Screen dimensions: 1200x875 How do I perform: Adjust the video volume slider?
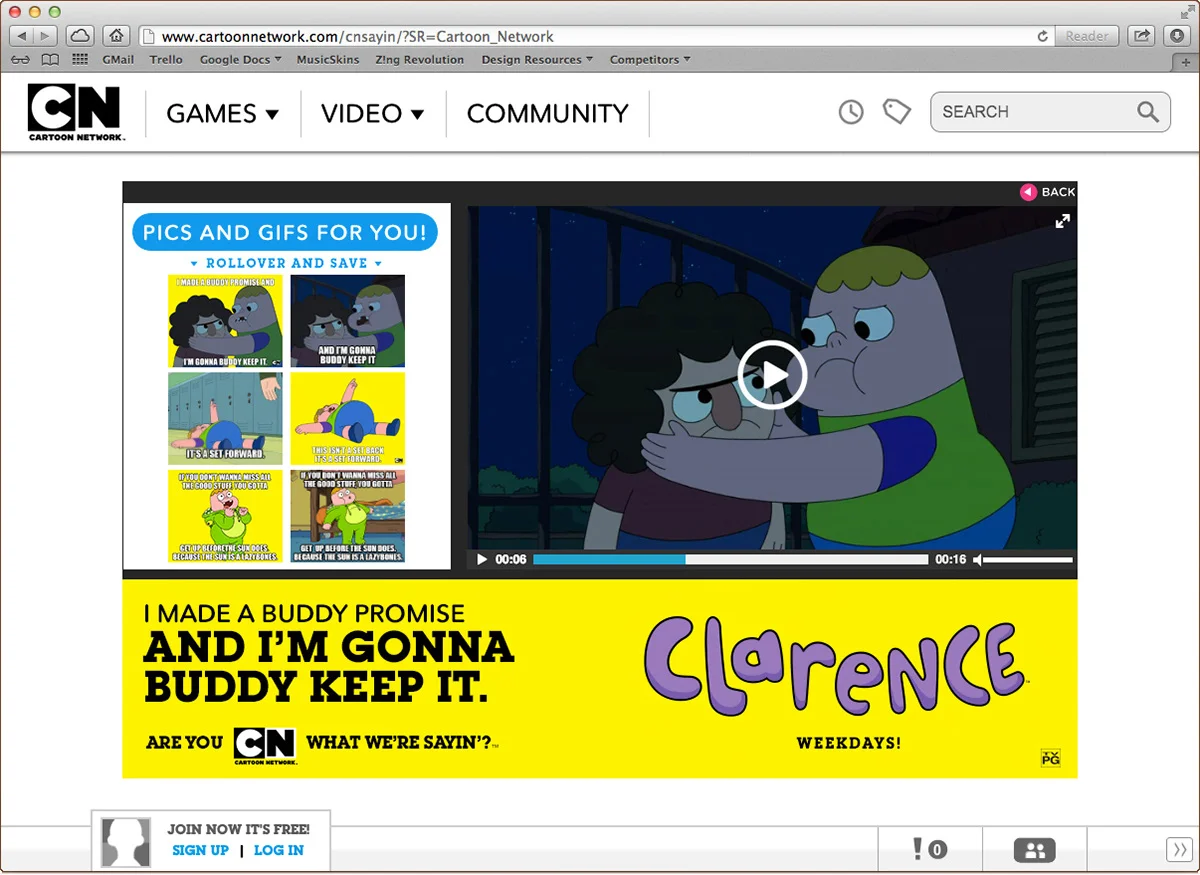click(x=1029, y=560)
